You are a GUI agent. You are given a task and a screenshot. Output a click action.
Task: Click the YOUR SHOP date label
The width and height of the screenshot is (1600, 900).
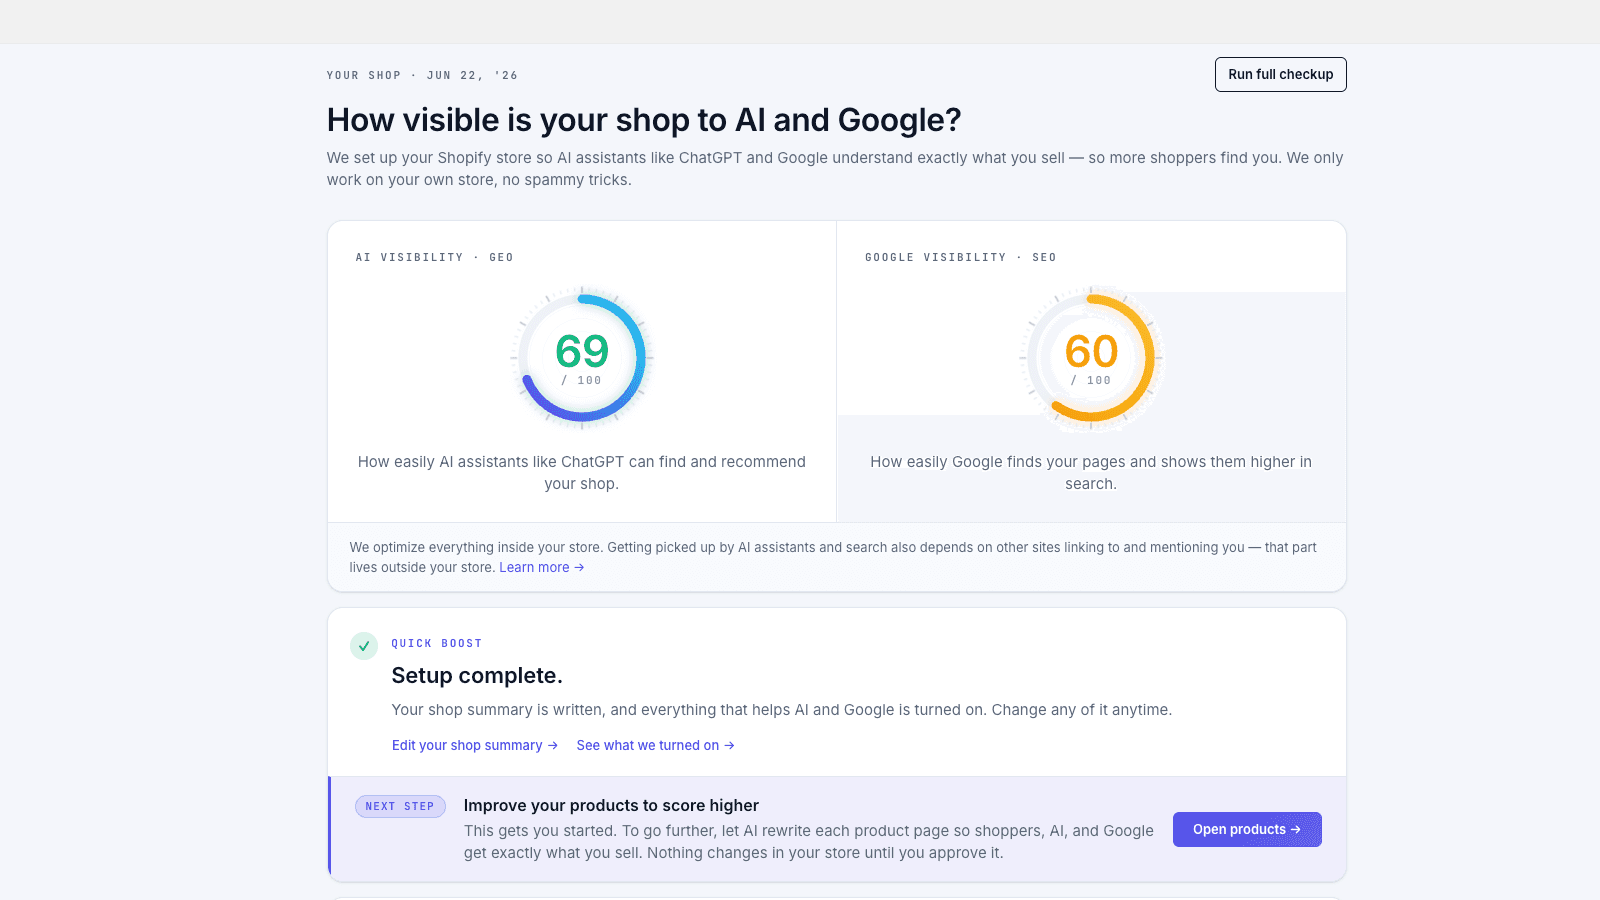tap(422, 75)
